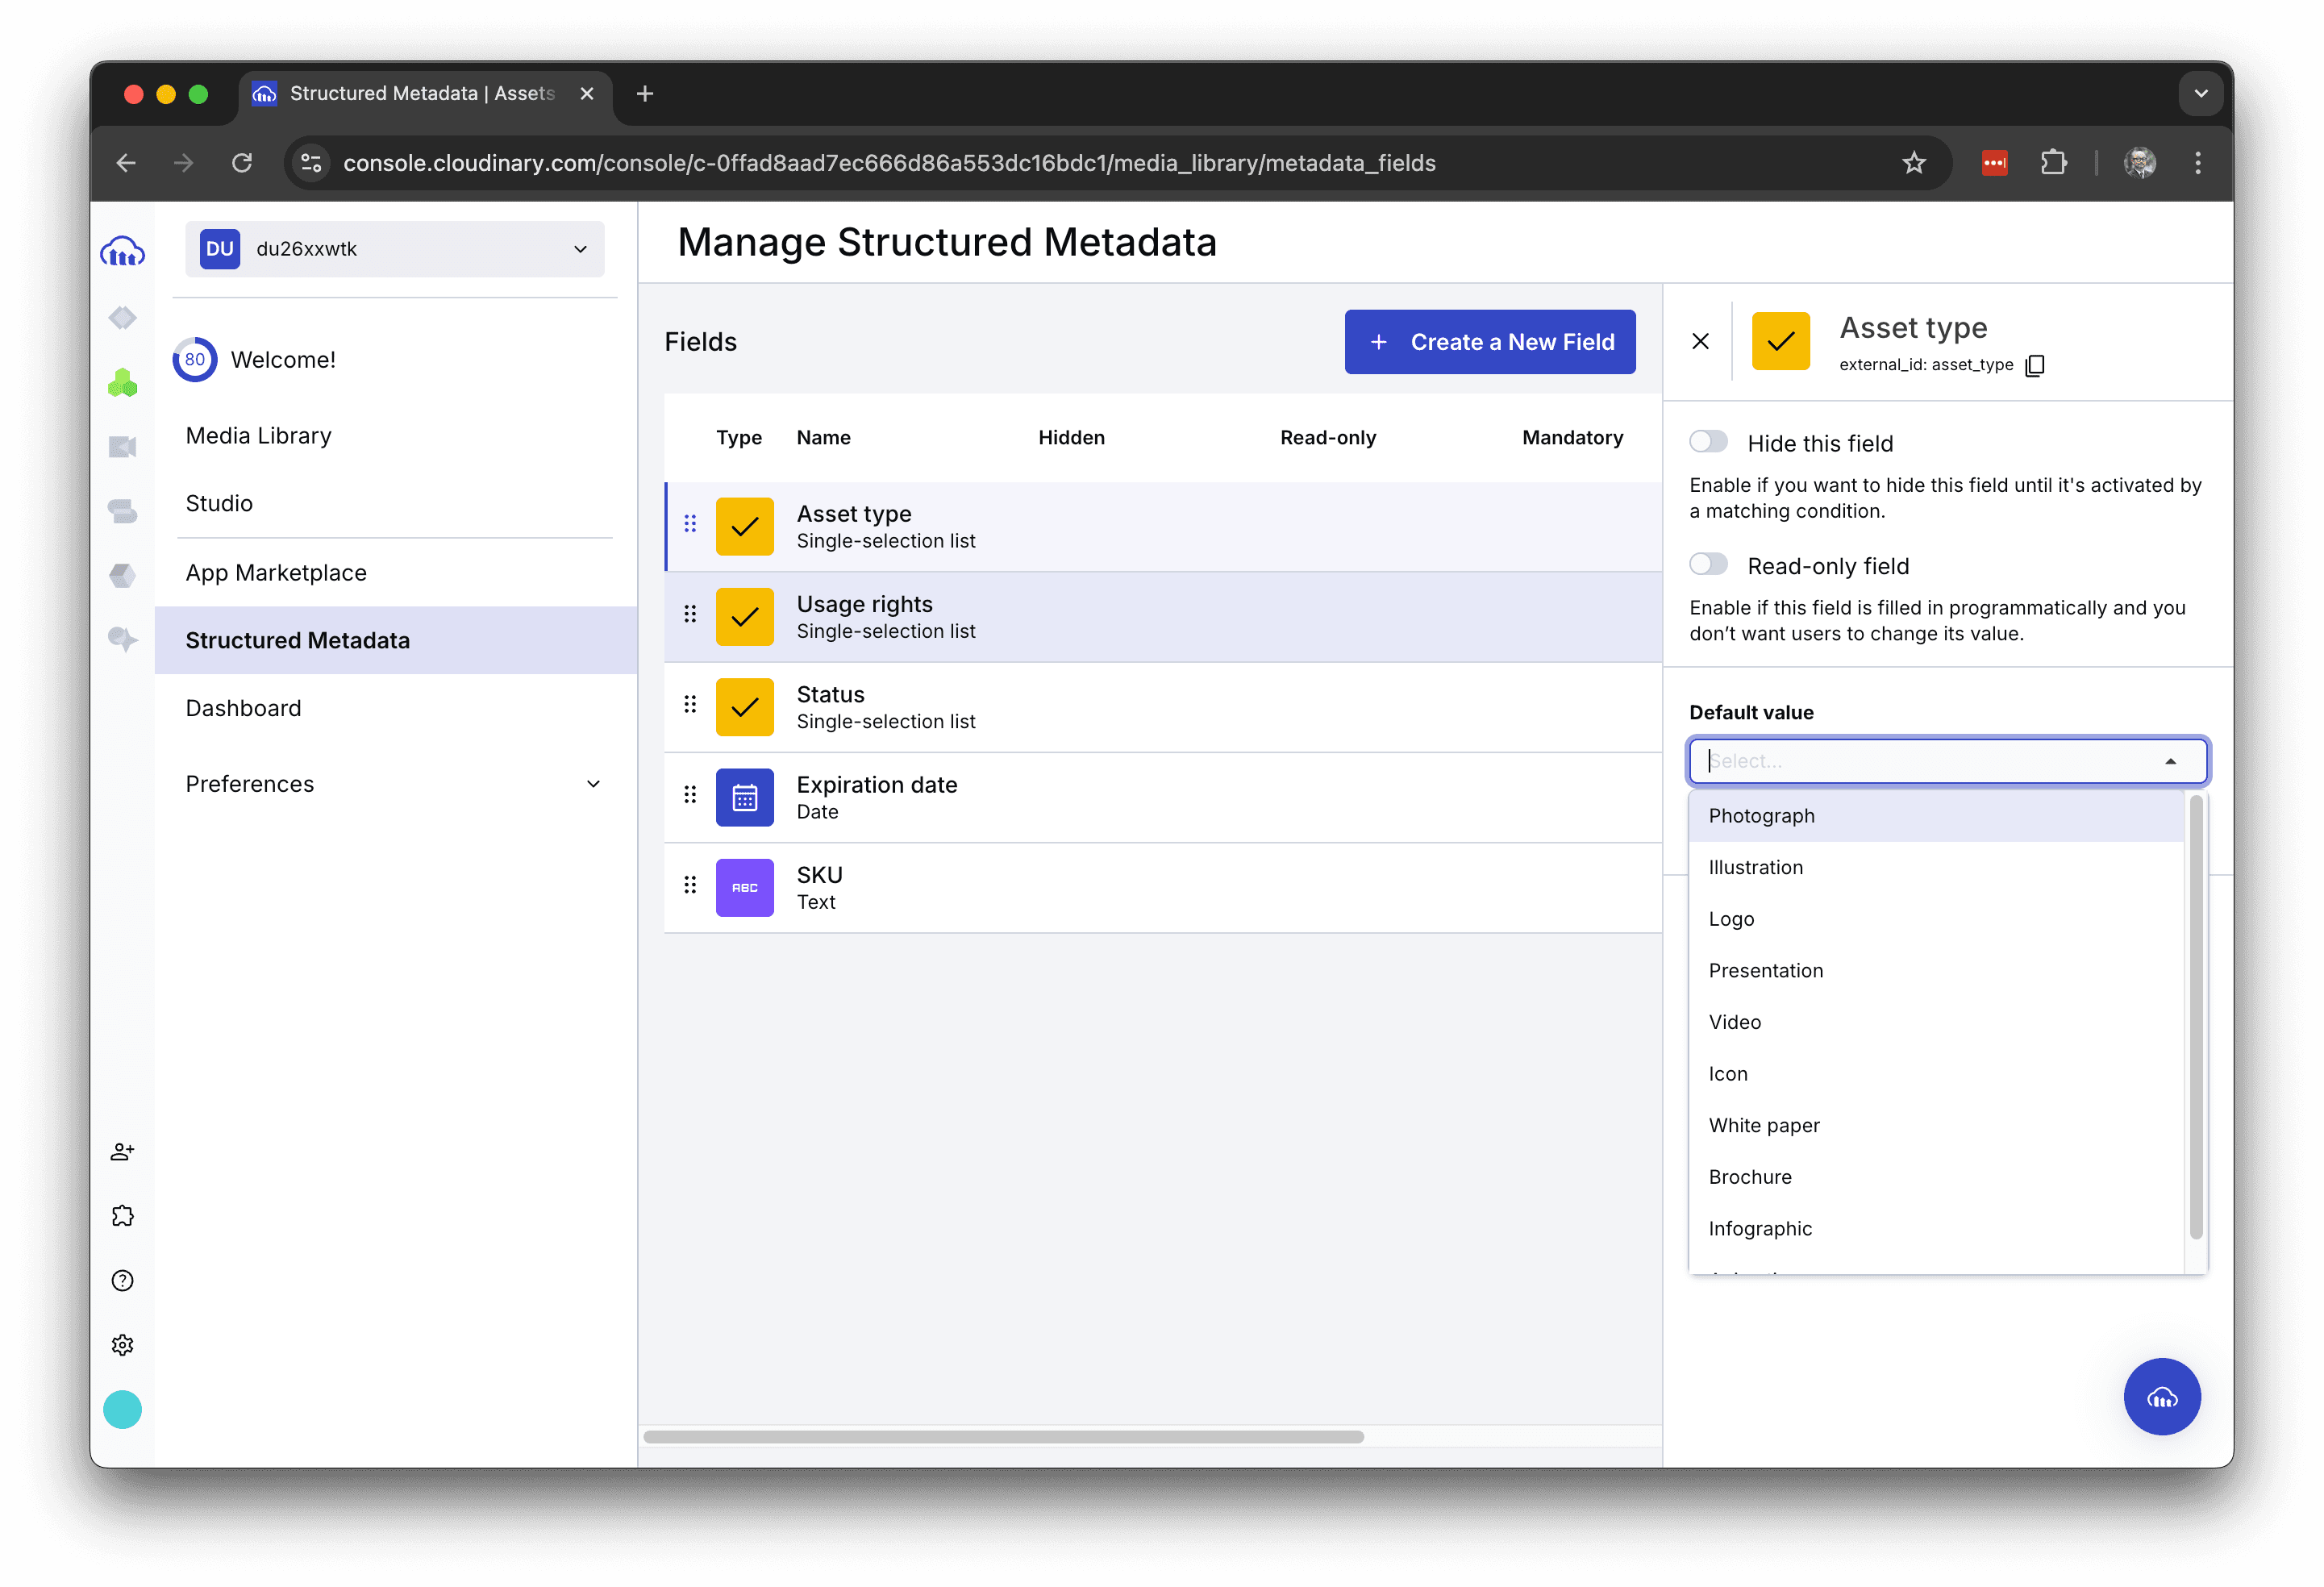The image size is (2324, 1587).
Task: Collapse the Default value dropdown arrow
Action: pos(2170,762)
